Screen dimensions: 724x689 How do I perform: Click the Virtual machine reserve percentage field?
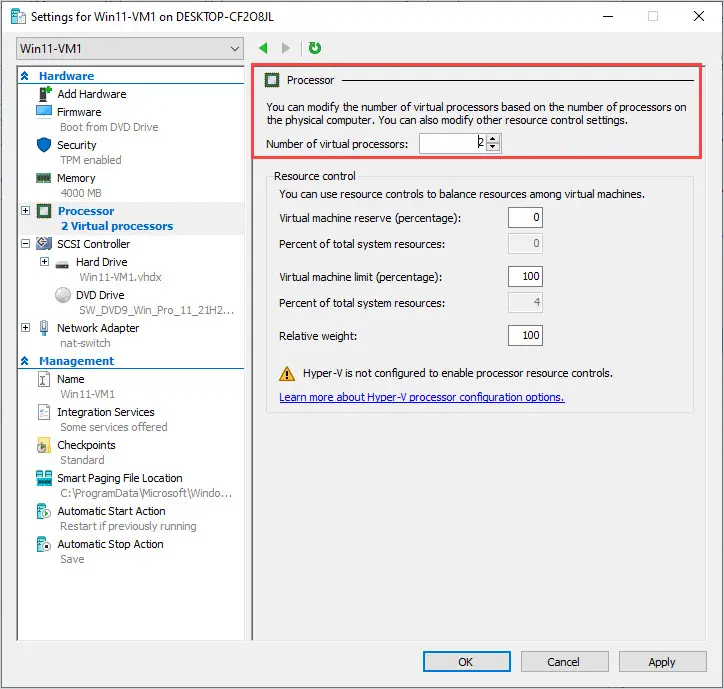(x=525, y=218)
